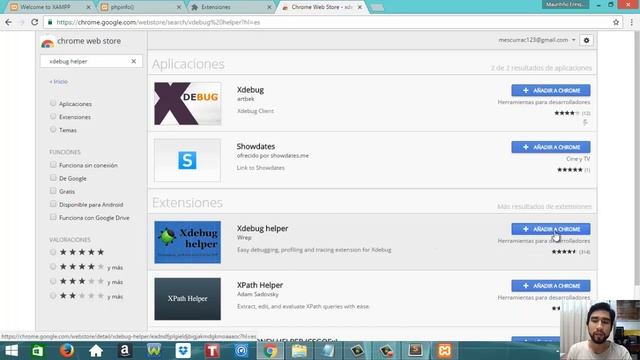Open the account email dropdown

[x=537, y=40]
